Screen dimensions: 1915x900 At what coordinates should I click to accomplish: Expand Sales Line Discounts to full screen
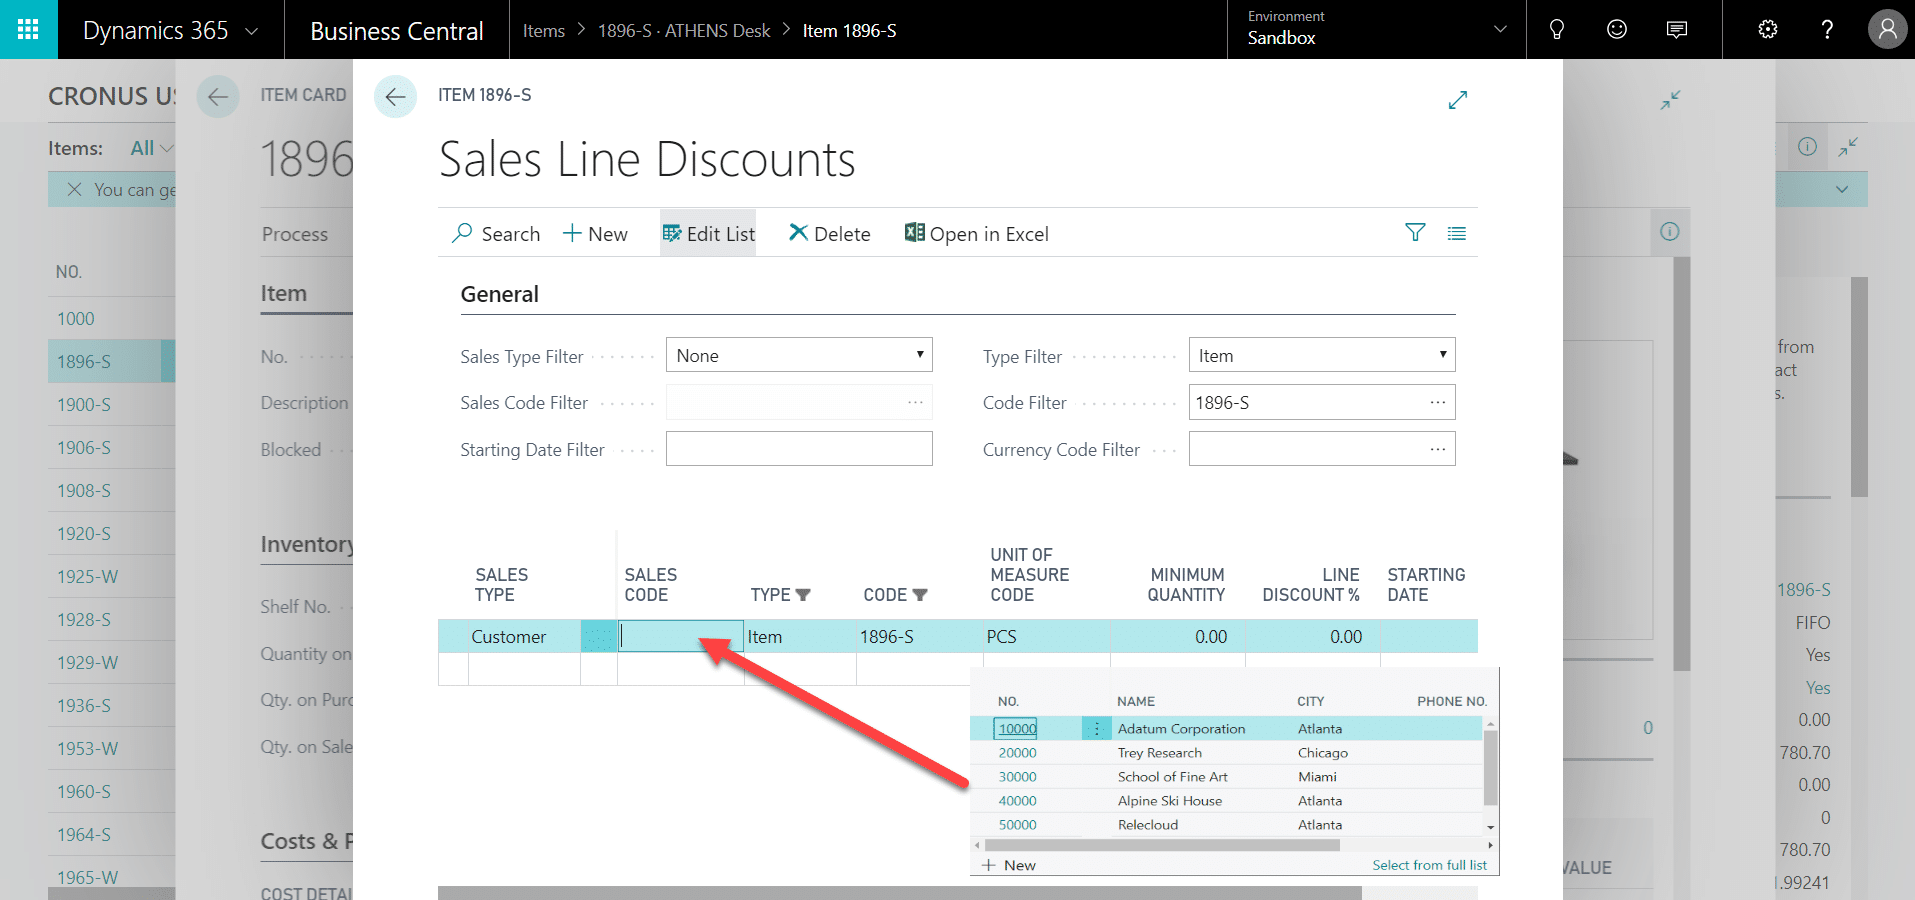pyautogui.click(x=1457, y=100)
